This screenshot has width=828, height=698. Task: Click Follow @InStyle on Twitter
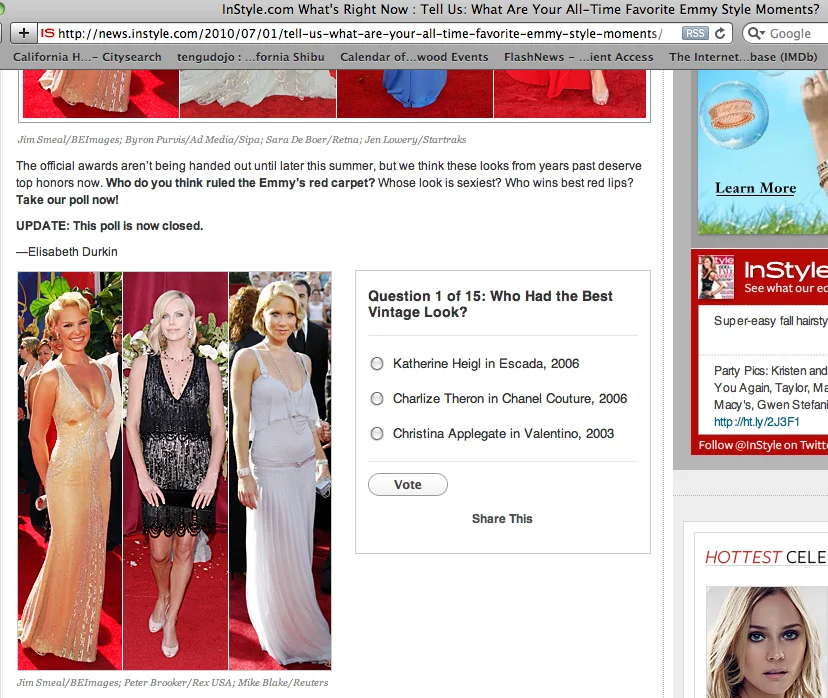(x=763, y=445)
